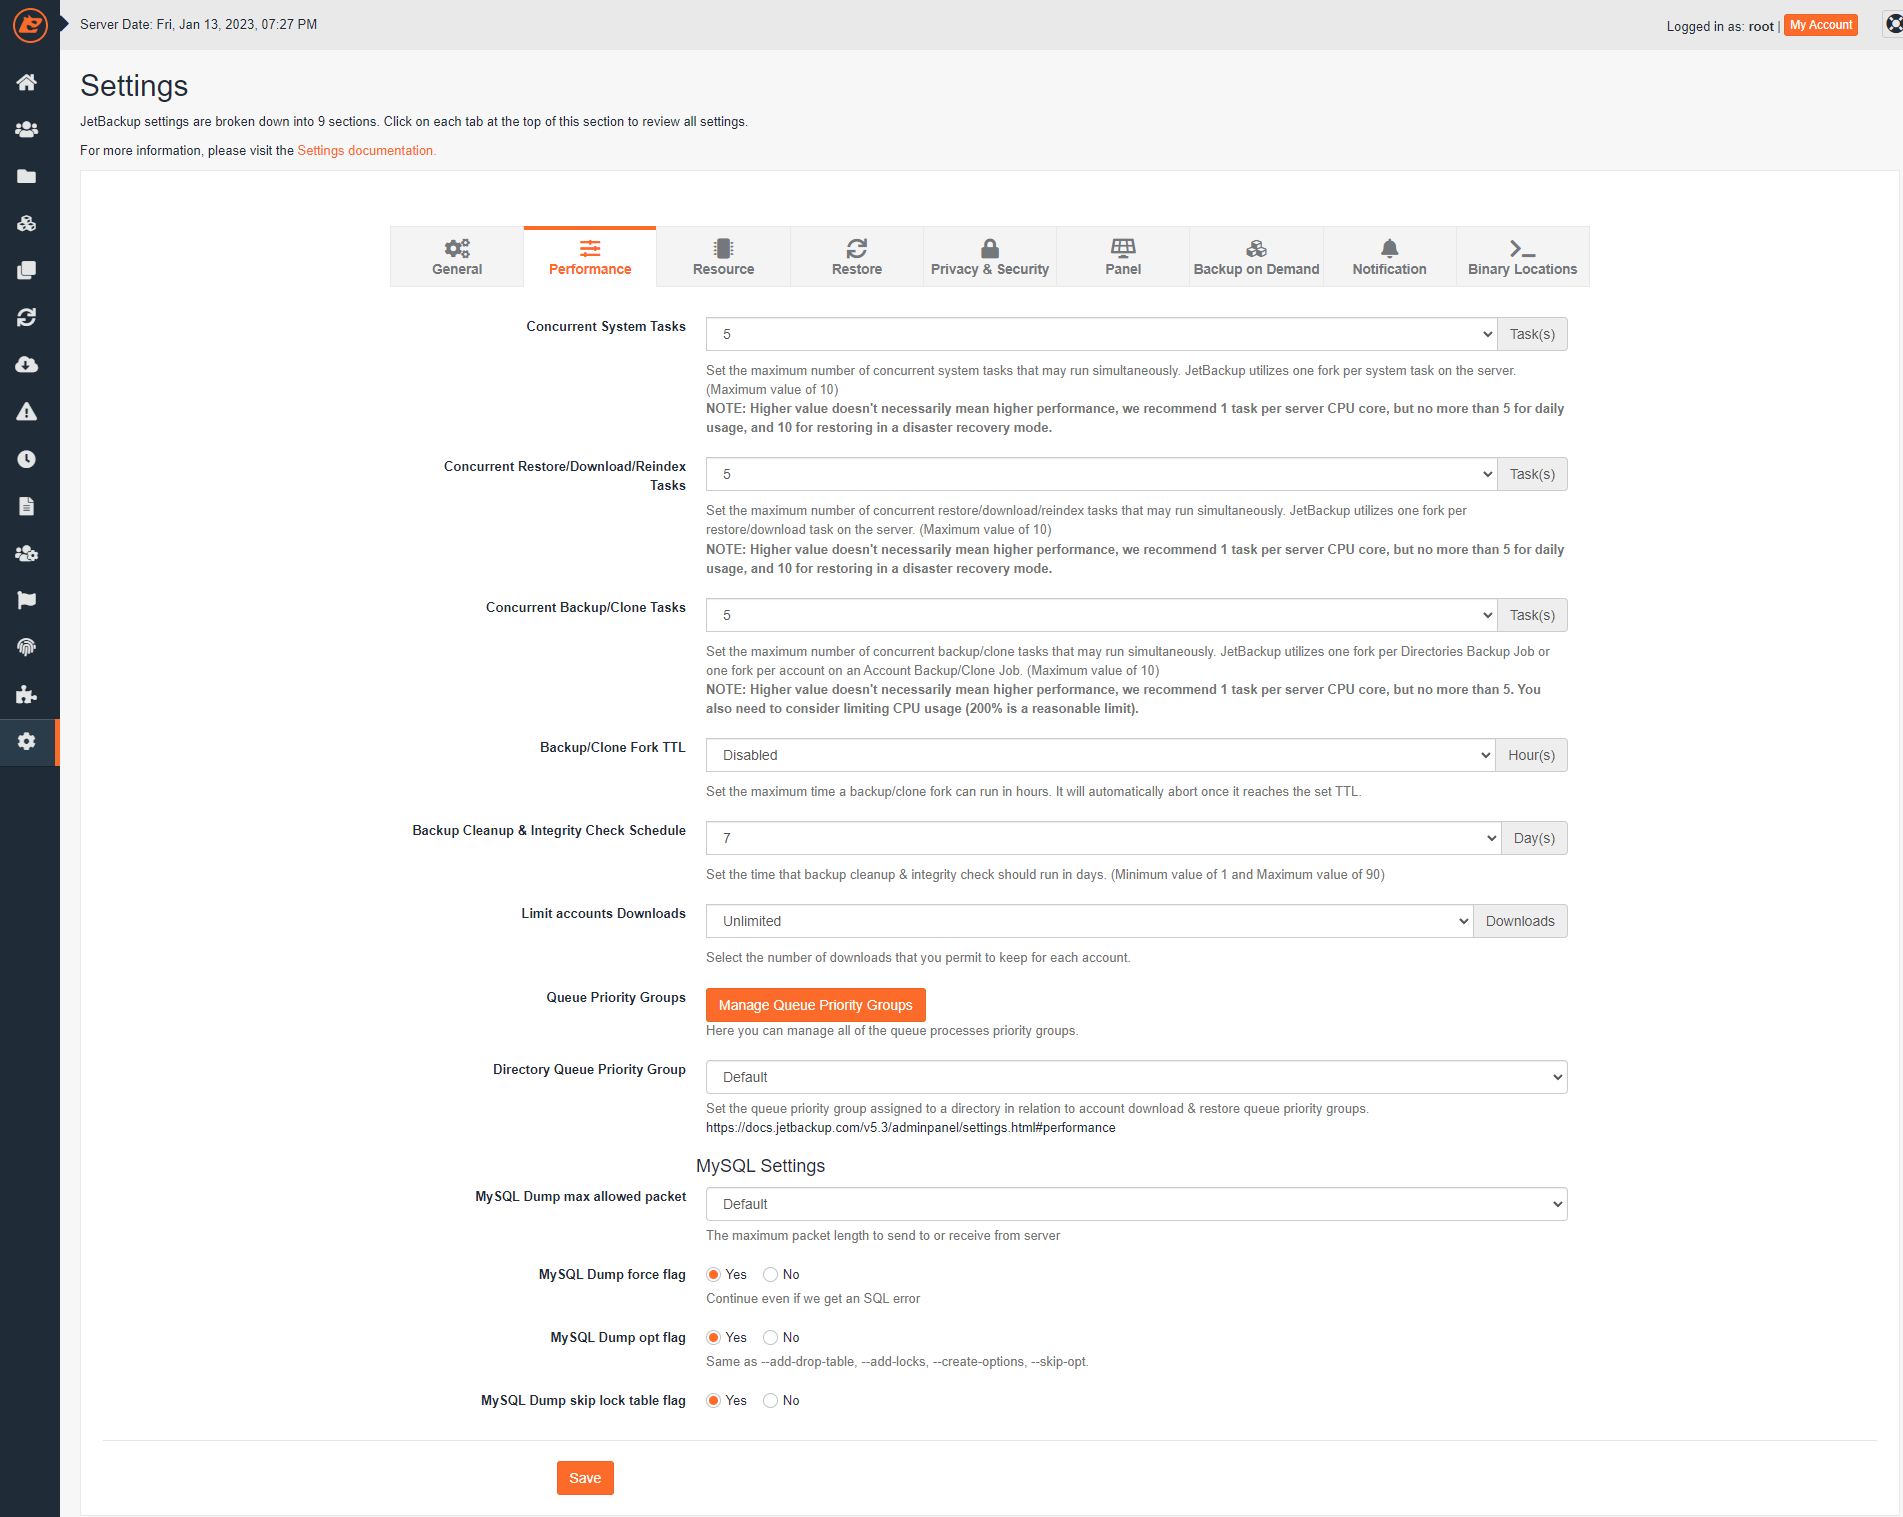Viewport: 1903px width, 1517px height.
Task: View Alerts via warning triangle icon
Action: click(x=27, y=411)
